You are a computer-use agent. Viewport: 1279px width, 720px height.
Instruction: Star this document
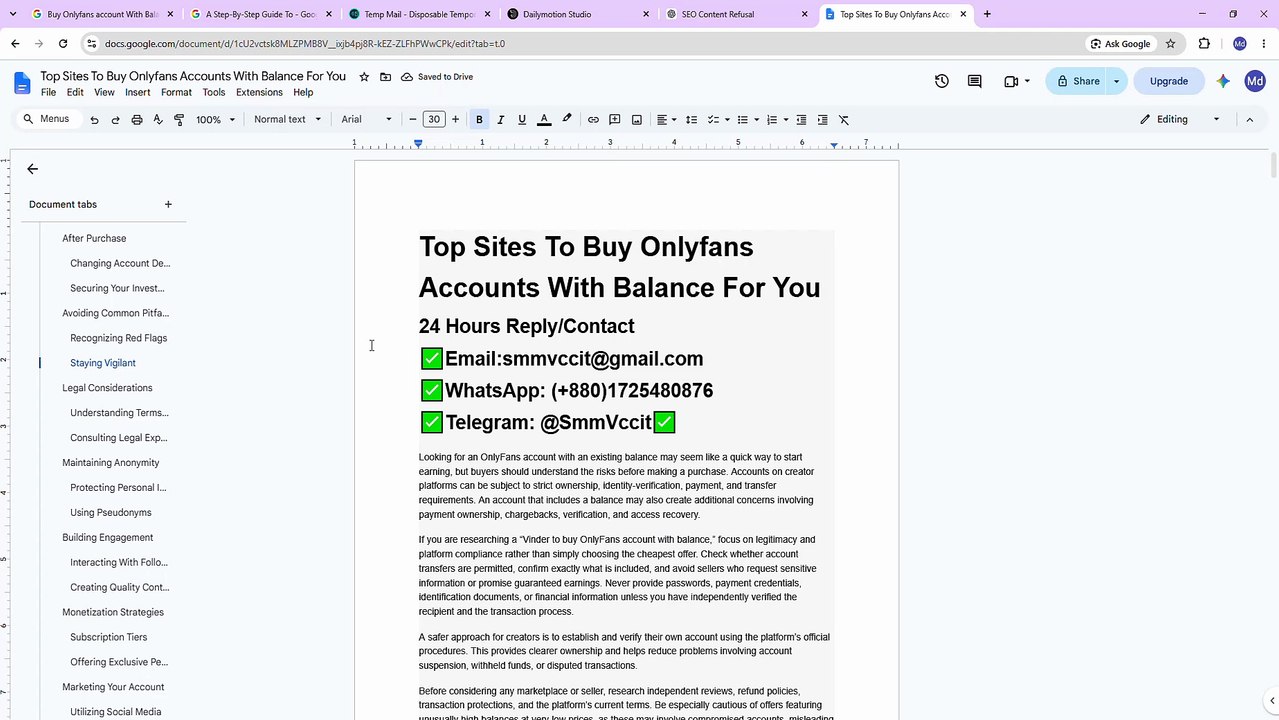(364, 77)
